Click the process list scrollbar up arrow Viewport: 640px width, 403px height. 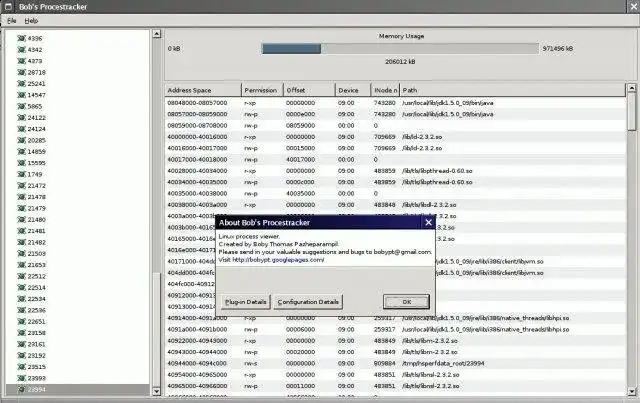[x=157, y=34]
